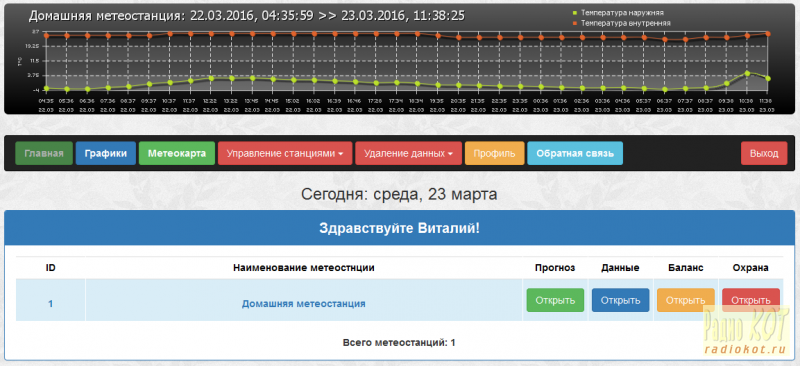Screen dimensions: 800x366
Task: Click the peak green point at 10:38
Action: point(747,73)
